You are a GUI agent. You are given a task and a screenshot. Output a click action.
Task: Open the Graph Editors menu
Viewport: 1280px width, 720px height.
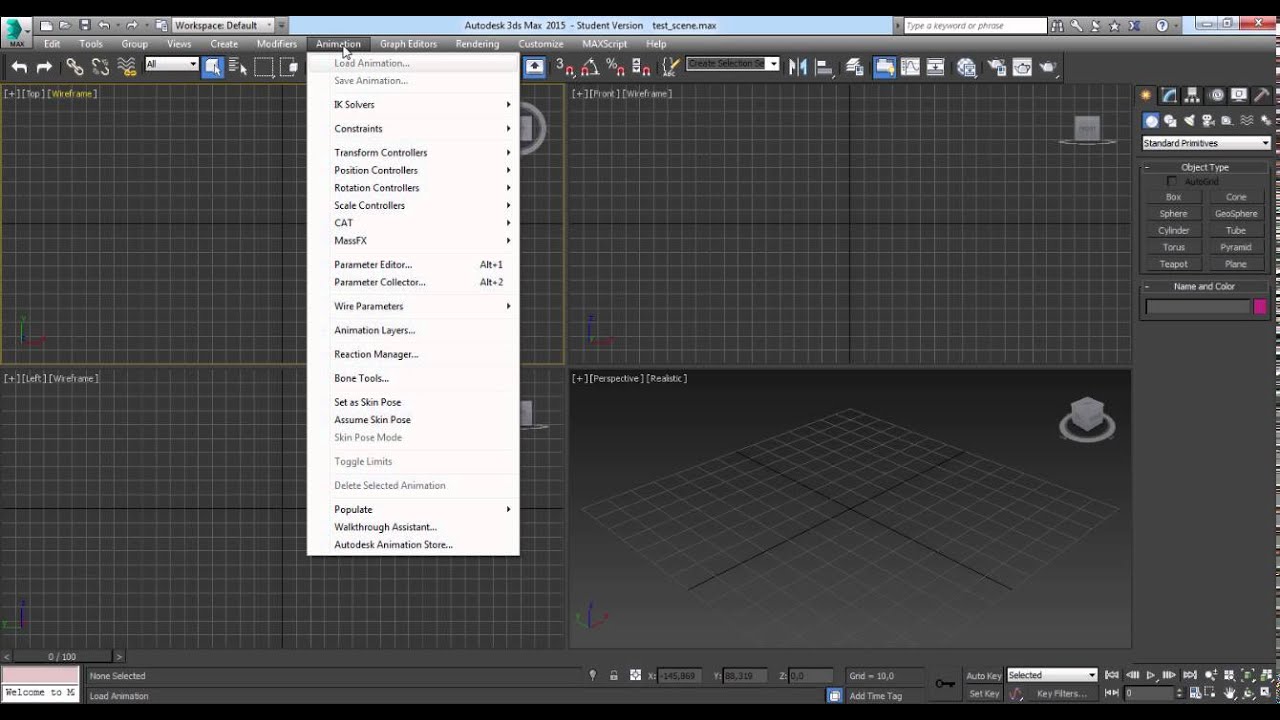tap(408, 44)
